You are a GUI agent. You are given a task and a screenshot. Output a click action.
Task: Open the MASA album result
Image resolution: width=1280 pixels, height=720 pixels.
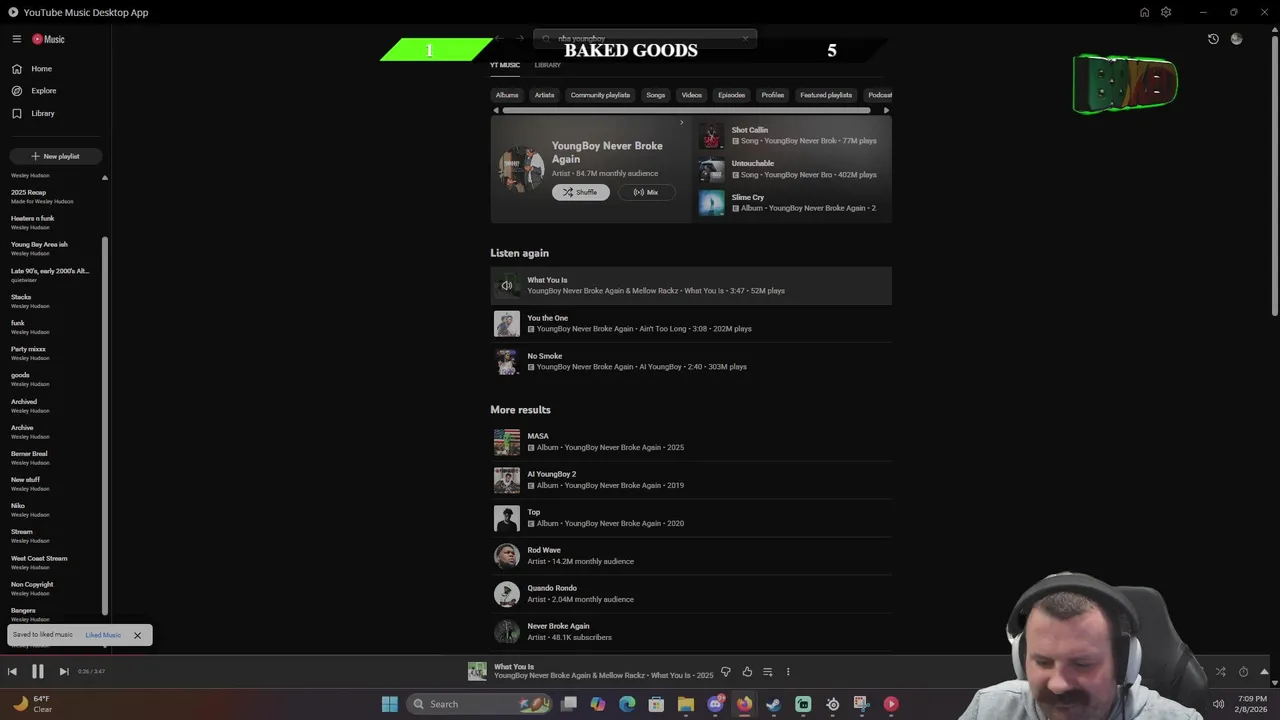tap(691, 442)
